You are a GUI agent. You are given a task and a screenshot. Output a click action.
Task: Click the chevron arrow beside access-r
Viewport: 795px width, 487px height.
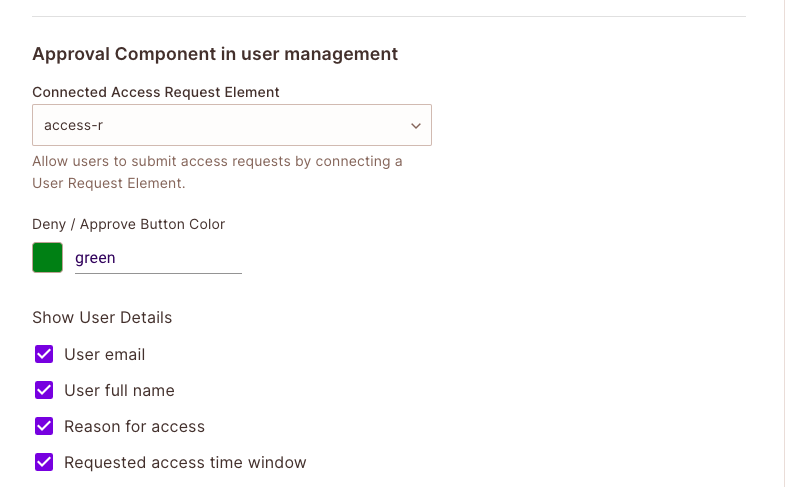coord(416,126)
